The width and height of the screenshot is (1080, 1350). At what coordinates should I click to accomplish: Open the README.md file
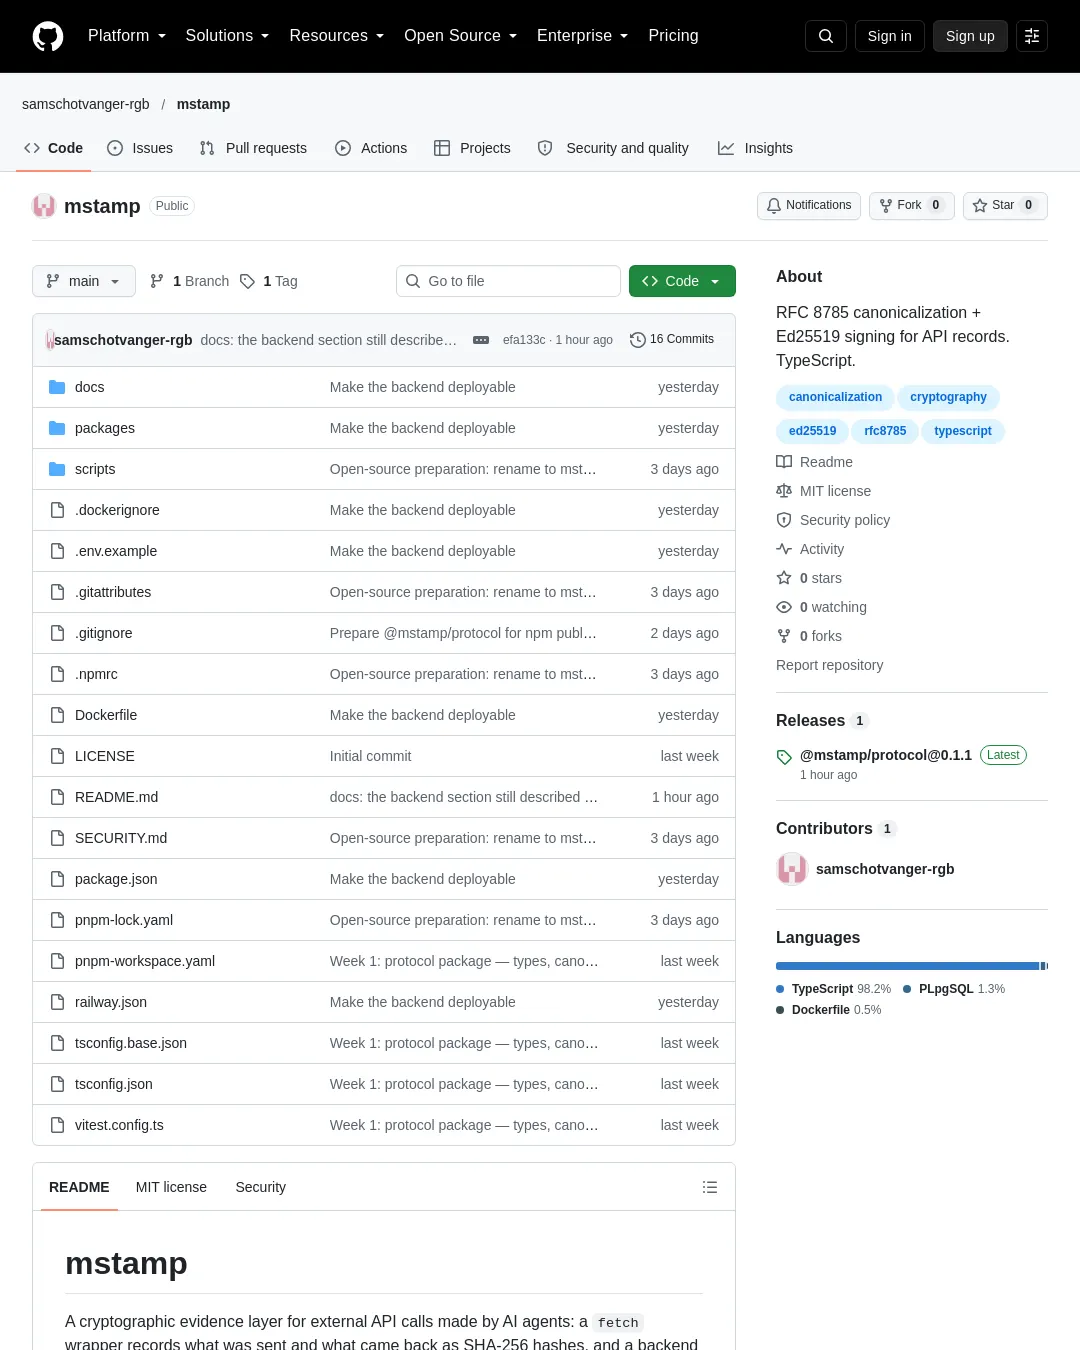[x=116, y=797]
